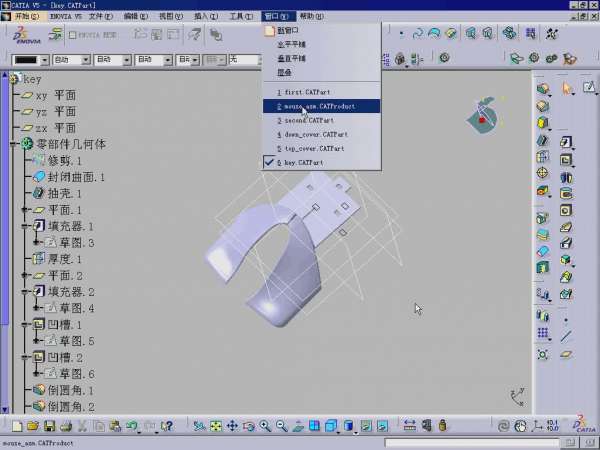Switch to 3 second.CATPart window
This screenshot has height=450, width=600.
[x=321, y=120]
